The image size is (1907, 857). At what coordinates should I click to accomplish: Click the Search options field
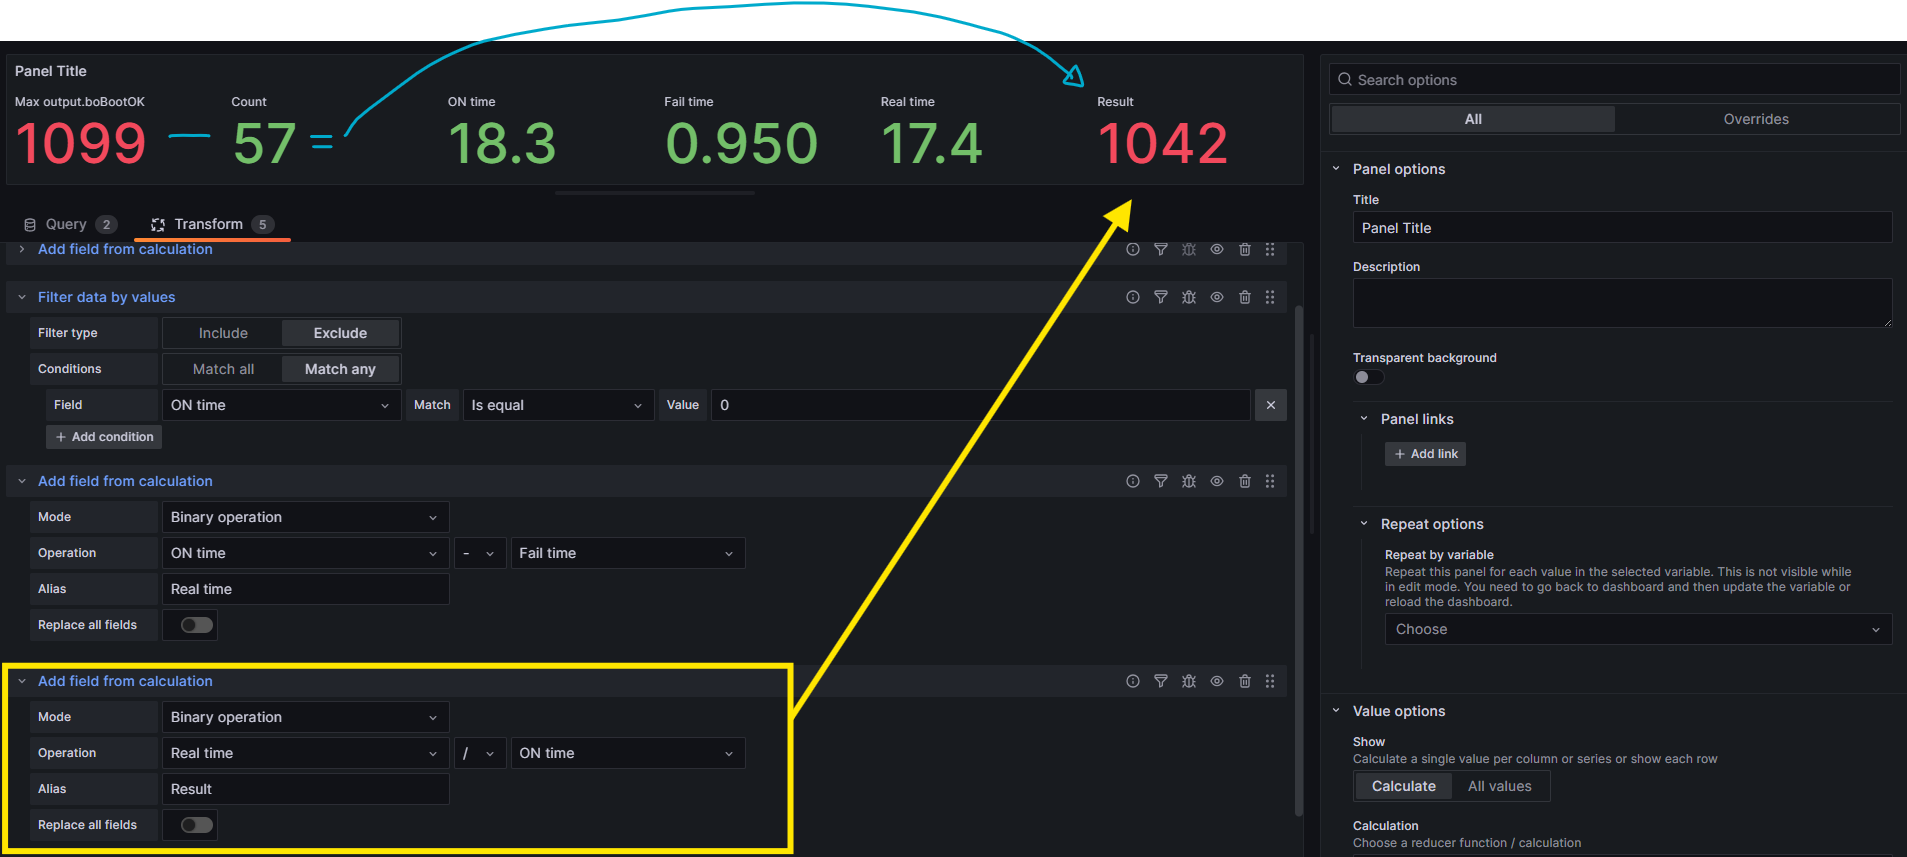tap(1614, 80)
